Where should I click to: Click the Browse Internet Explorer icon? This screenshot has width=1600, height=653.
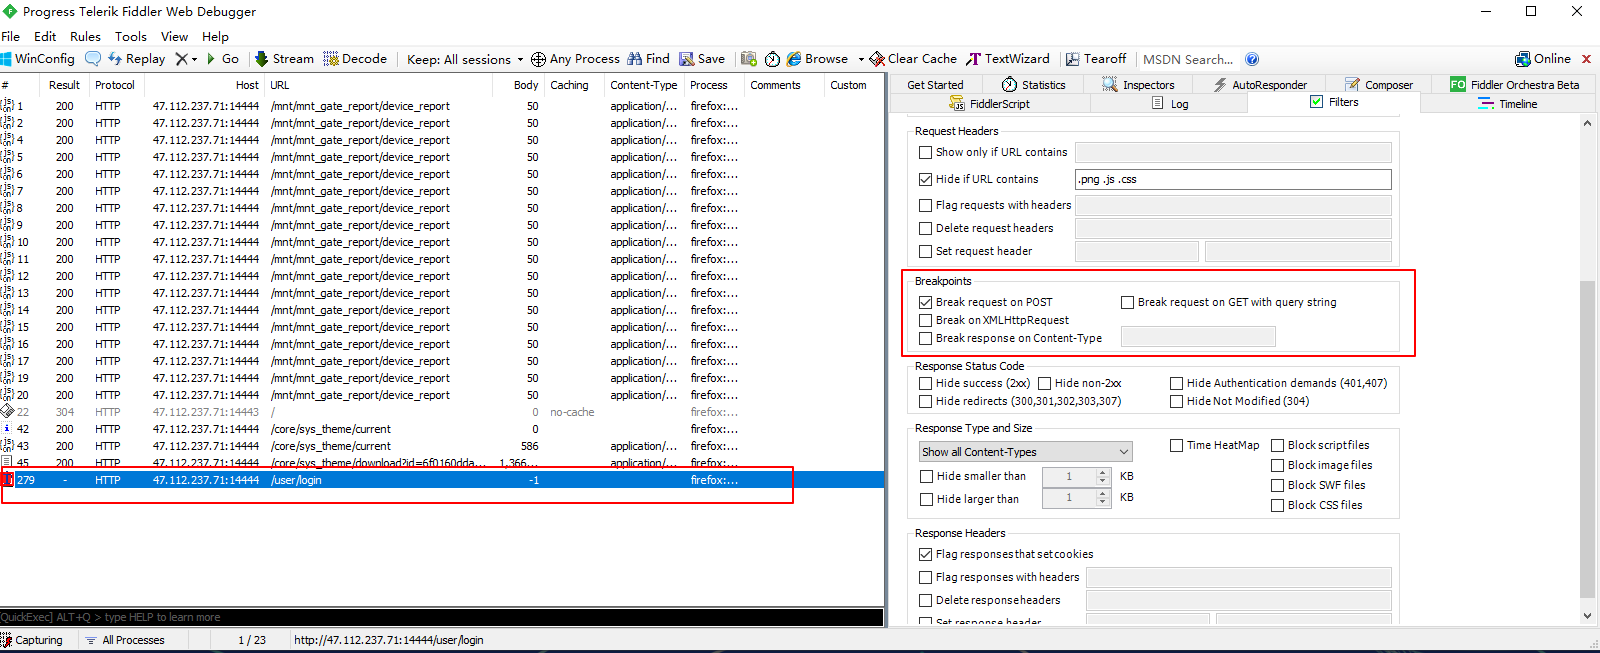[x=794, y=59]
